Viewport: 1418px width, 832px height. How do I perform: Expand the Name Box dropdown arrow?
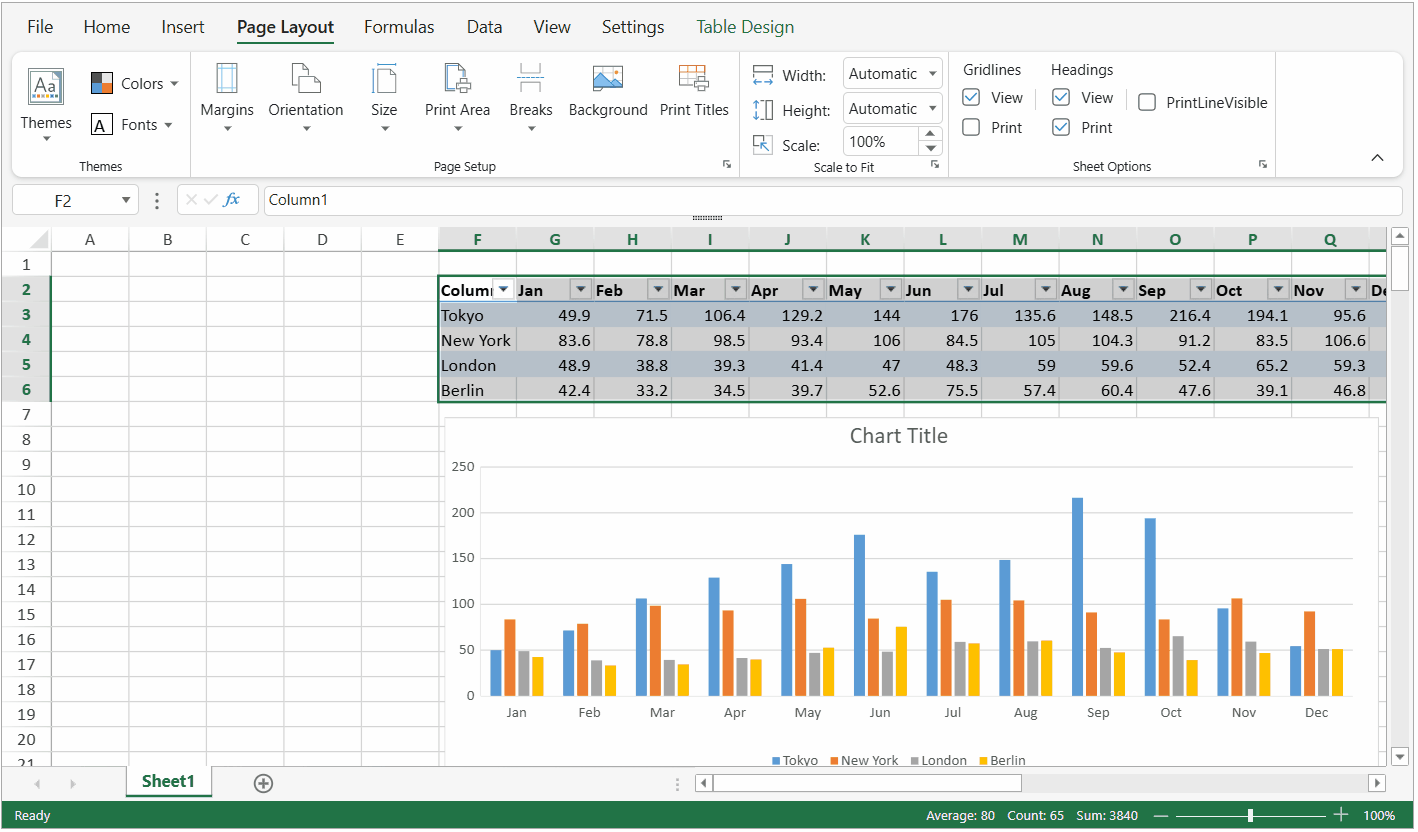[x=126, y=200]
